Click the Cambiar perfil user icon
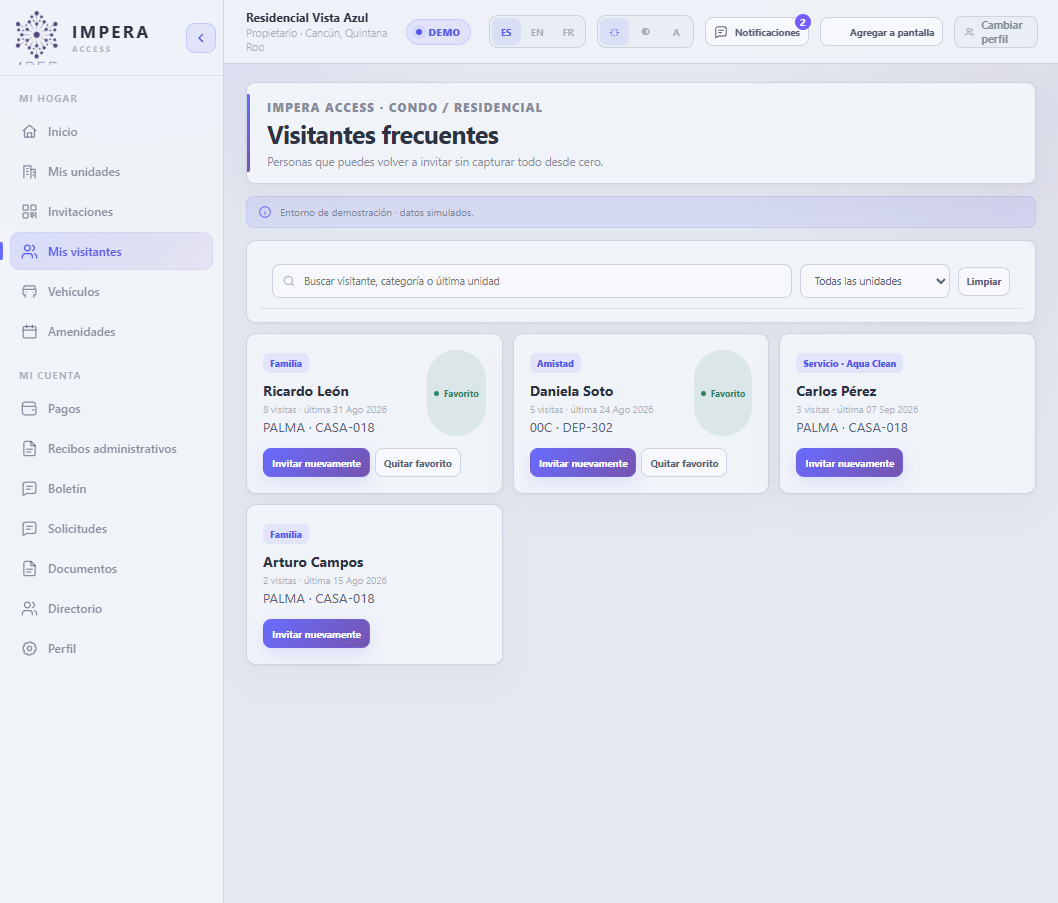Image resolution: width=1058 pixels, height=903 pixels. (970, 32)
